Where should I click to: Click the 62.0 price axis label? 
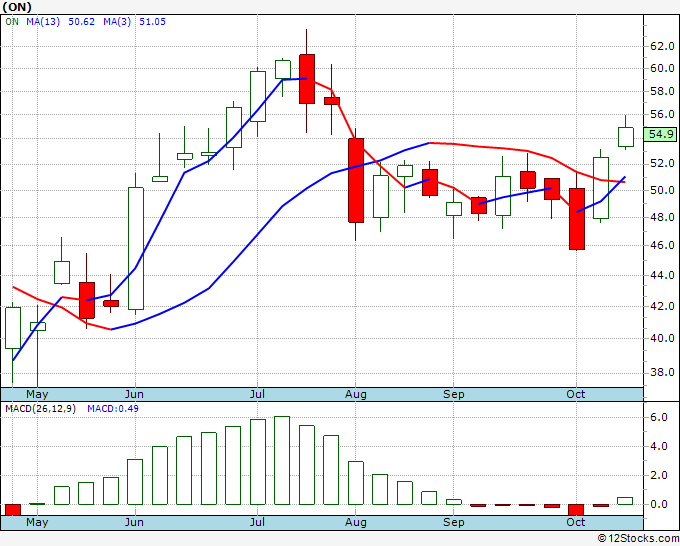[662, 46]
